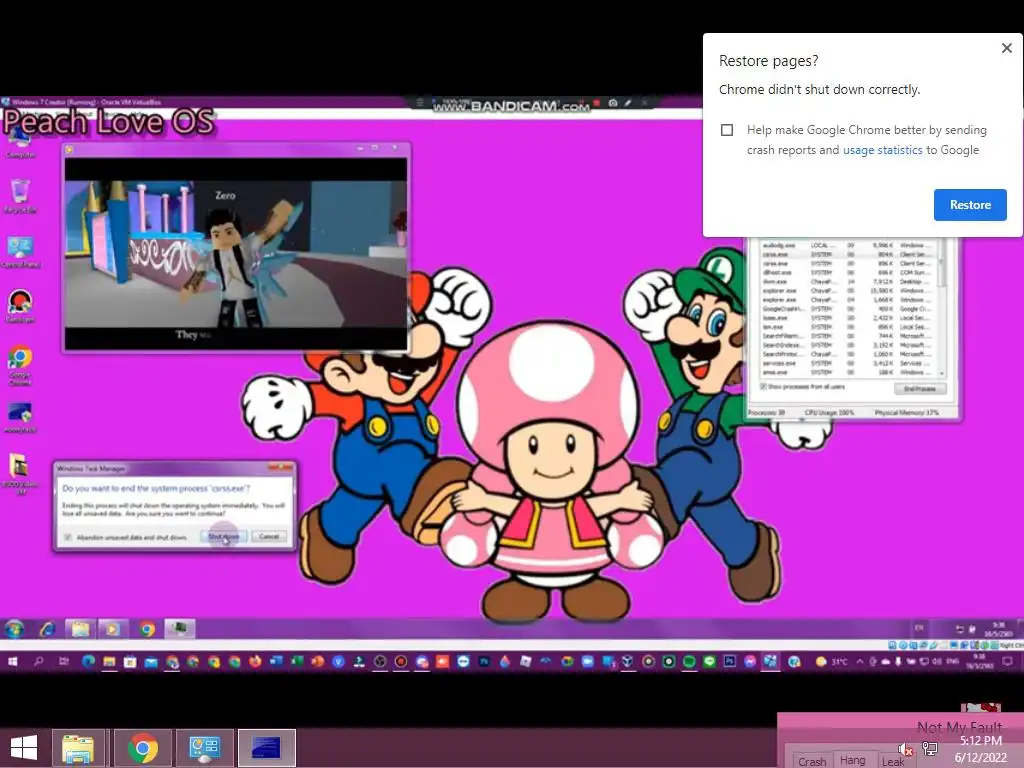Screen dimensions: 1024x768
Task: Select the dwm.exe process row
Action: (848, 281)
